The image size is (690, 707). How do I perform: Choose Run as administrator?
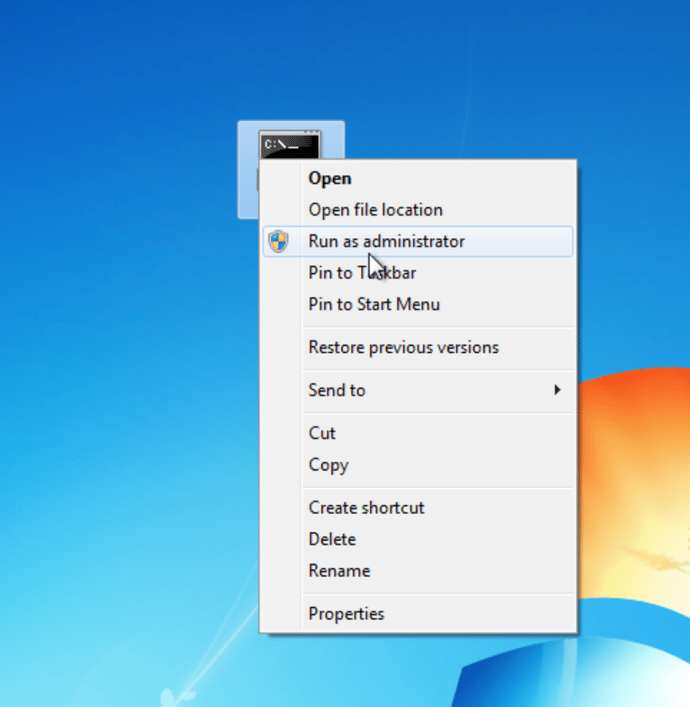click(x=386, y=241)
